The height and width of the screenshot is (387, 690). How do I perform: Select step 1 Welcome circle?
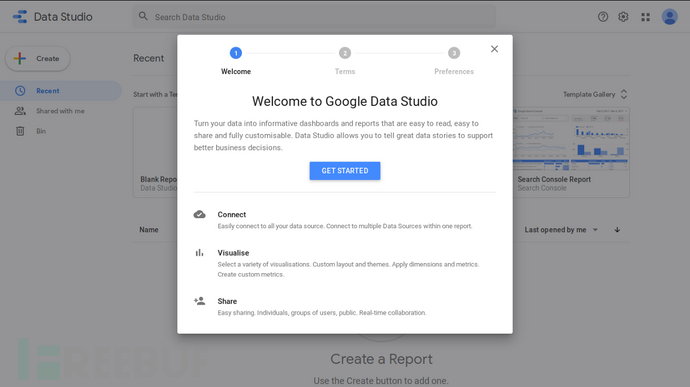tap(236, 53)
